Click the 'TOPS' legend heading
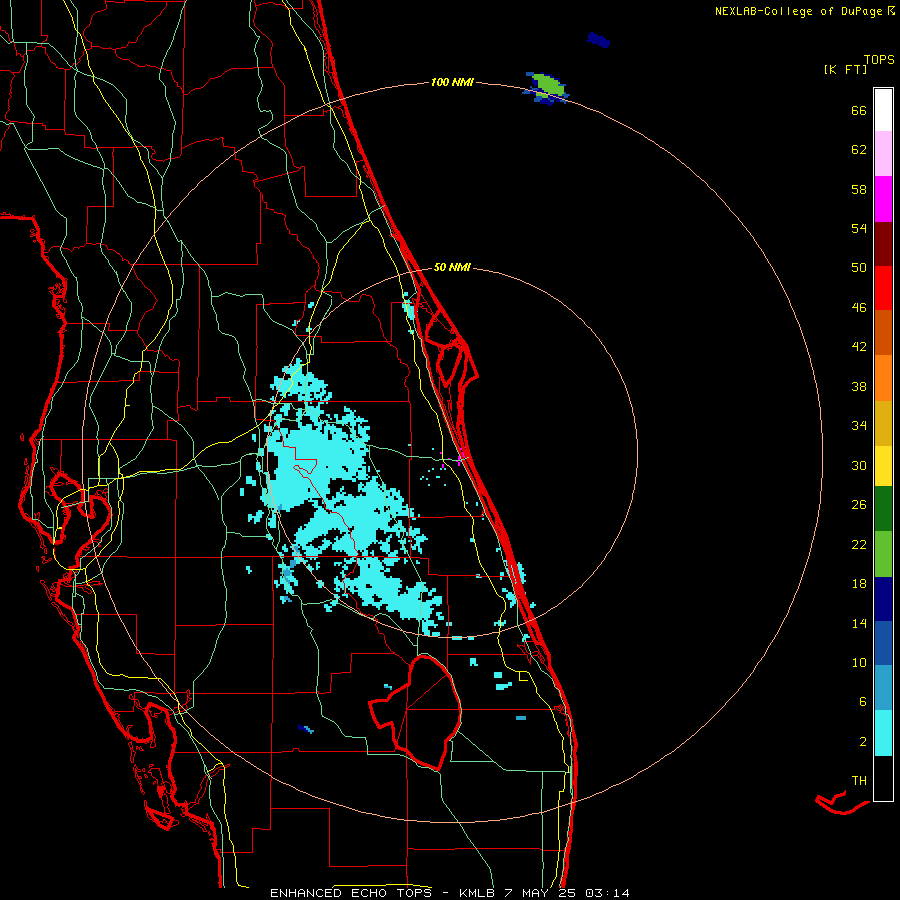The image size is (900, 900). pos(879,60)
